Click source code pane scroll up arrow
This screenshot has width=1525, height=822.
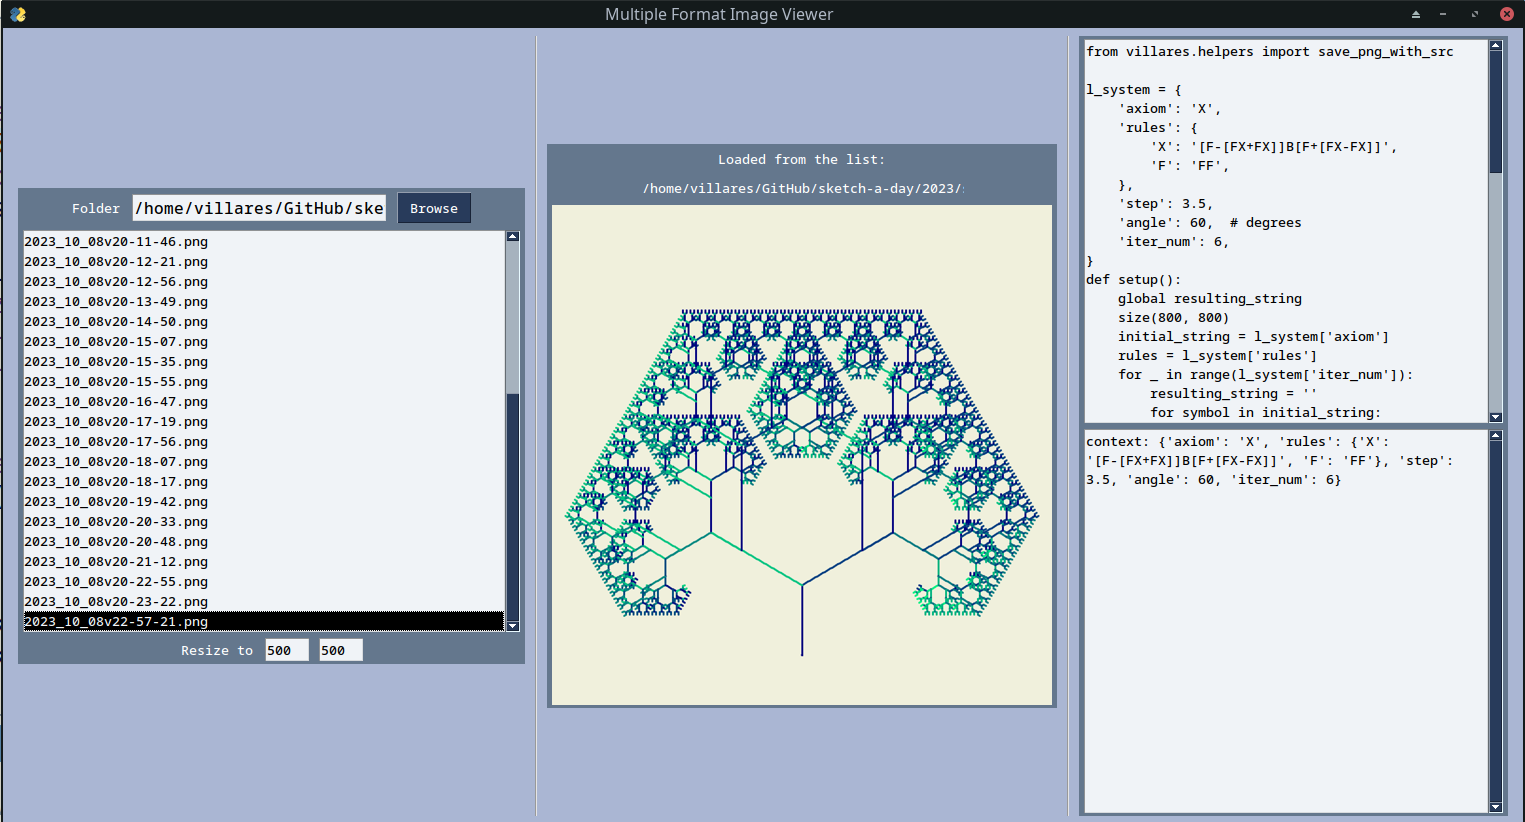[x=1496, y=46]
